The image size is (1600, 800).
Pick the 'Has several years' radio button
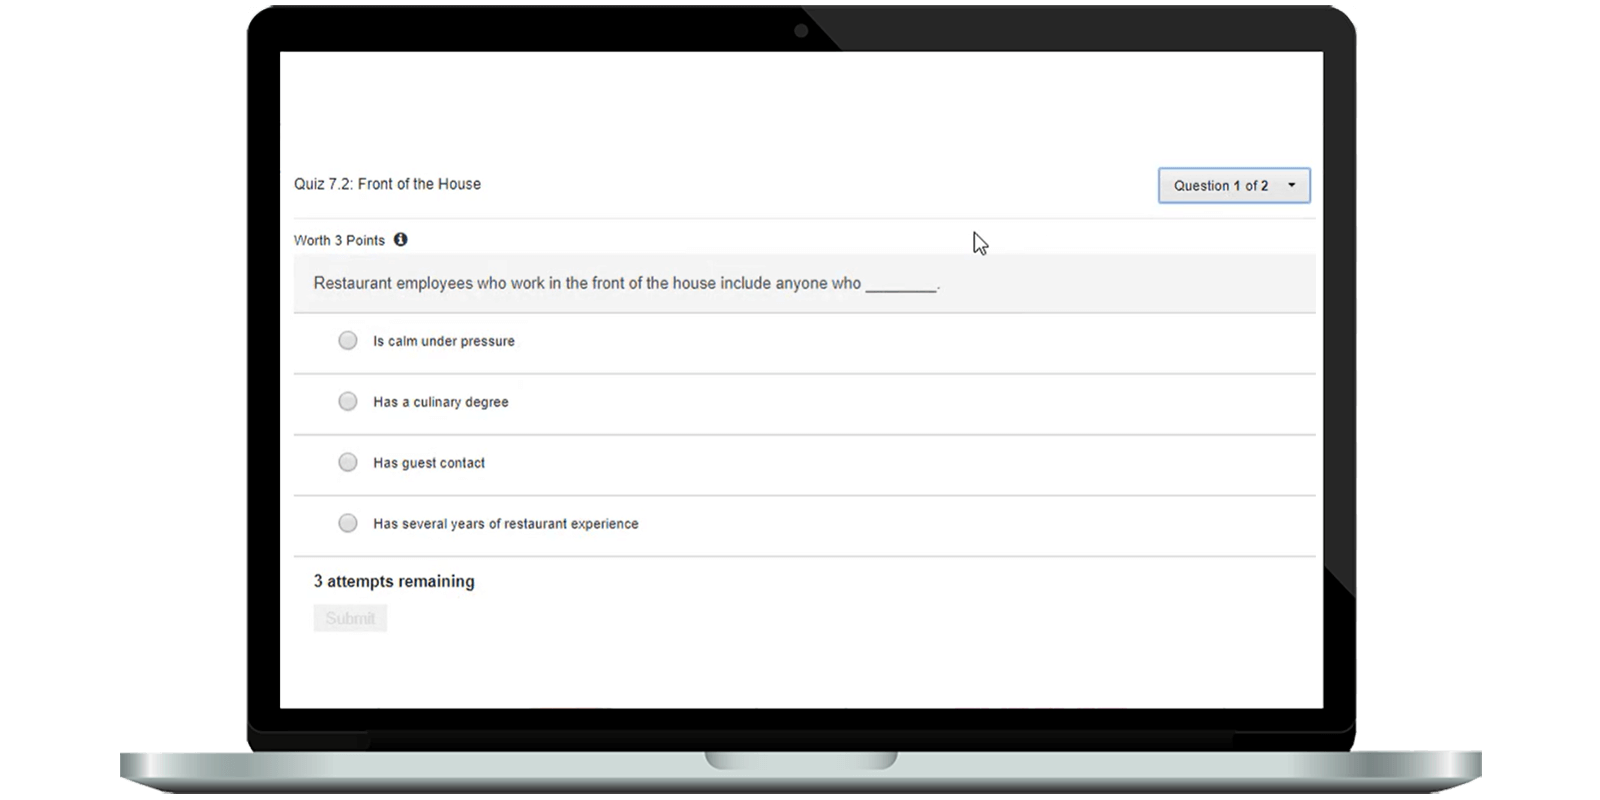[348, 524]
